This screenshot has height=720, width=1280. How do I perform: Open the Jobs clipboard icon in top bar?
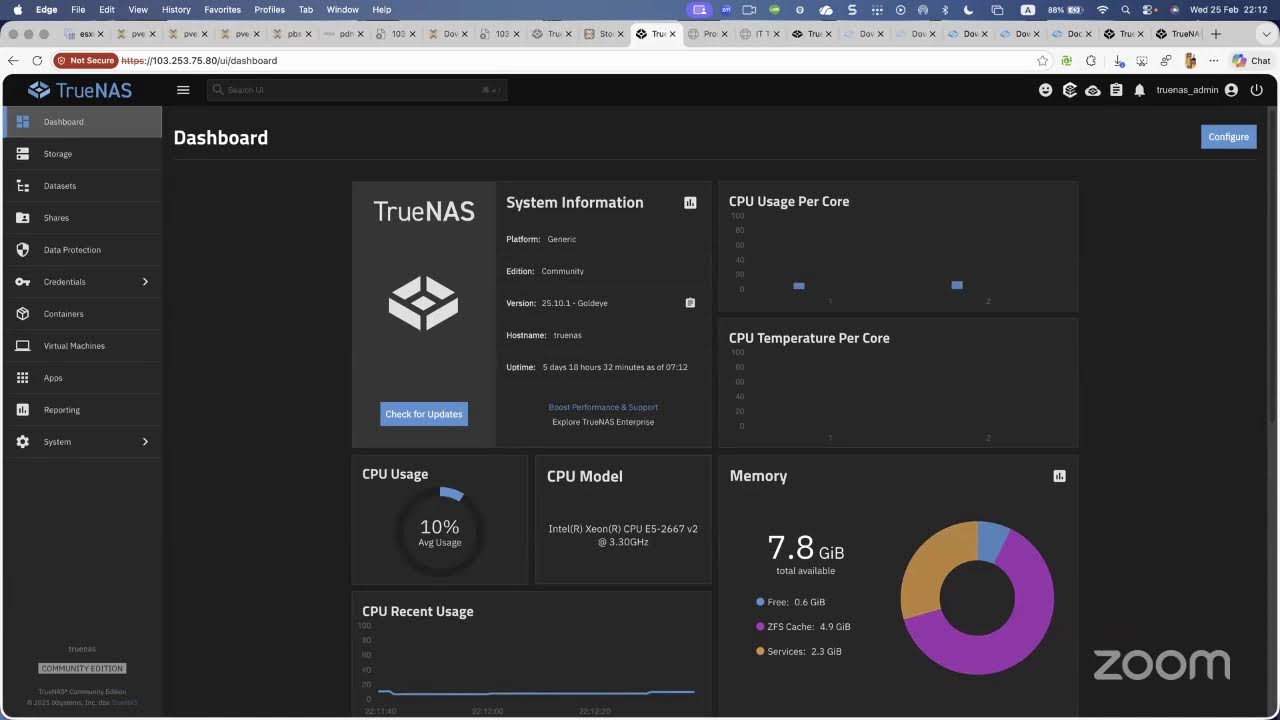pyautogui.click(x=1116, y=90)
